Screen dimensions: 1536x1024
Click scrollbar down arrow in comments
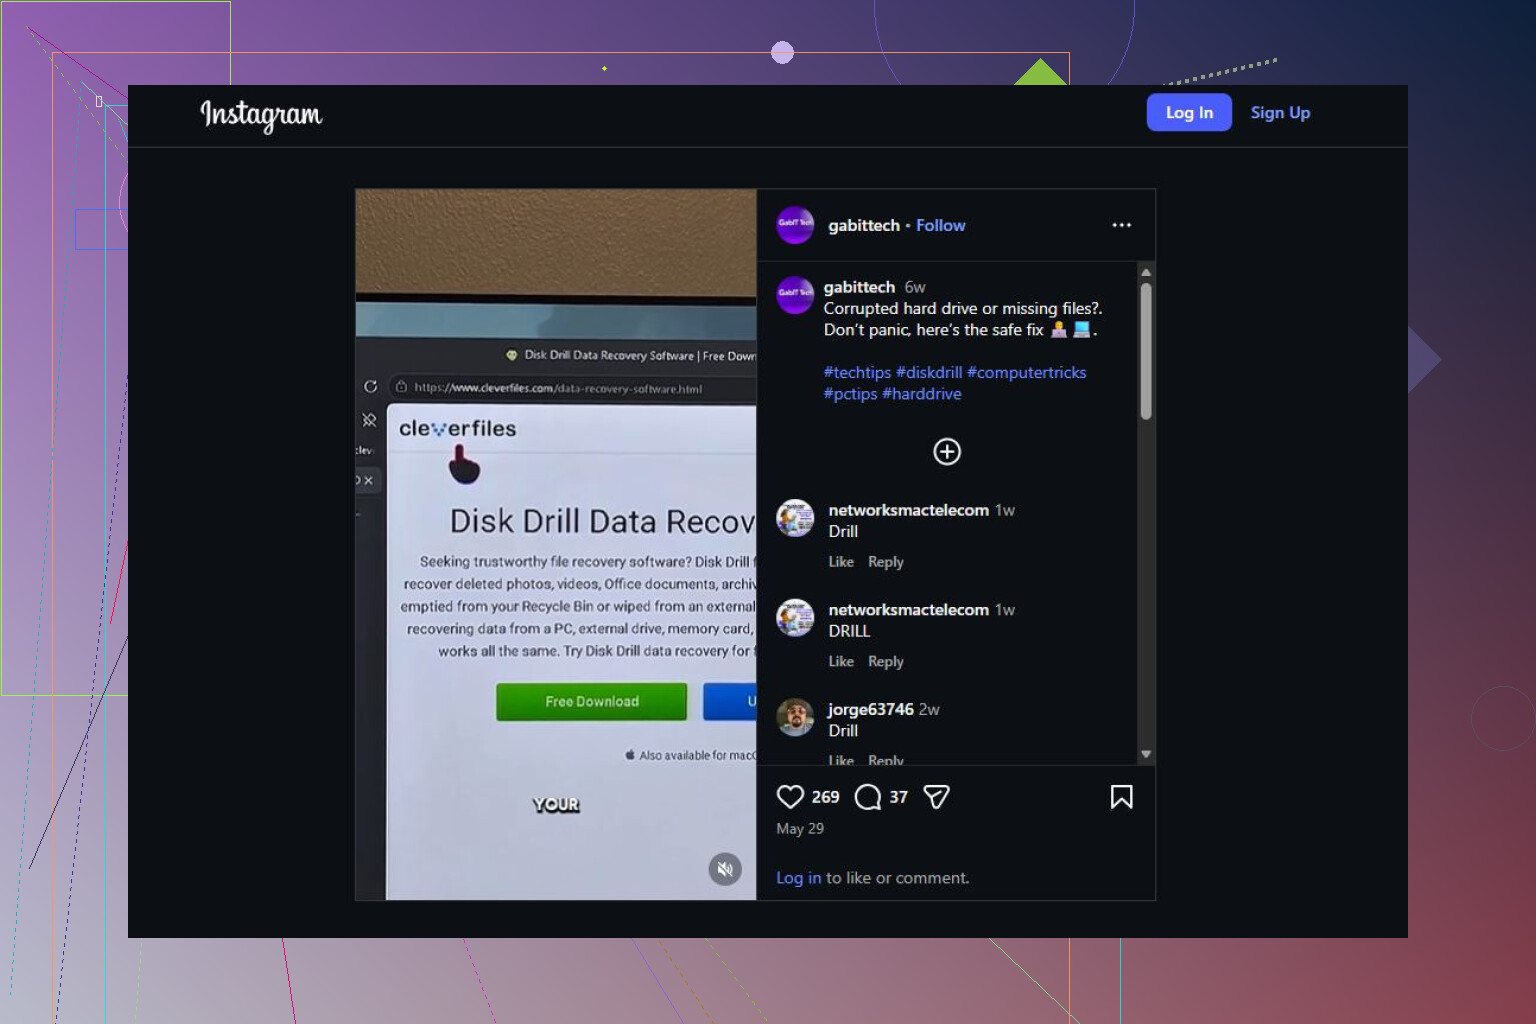pyautogui.click(x=1146, y=754)
